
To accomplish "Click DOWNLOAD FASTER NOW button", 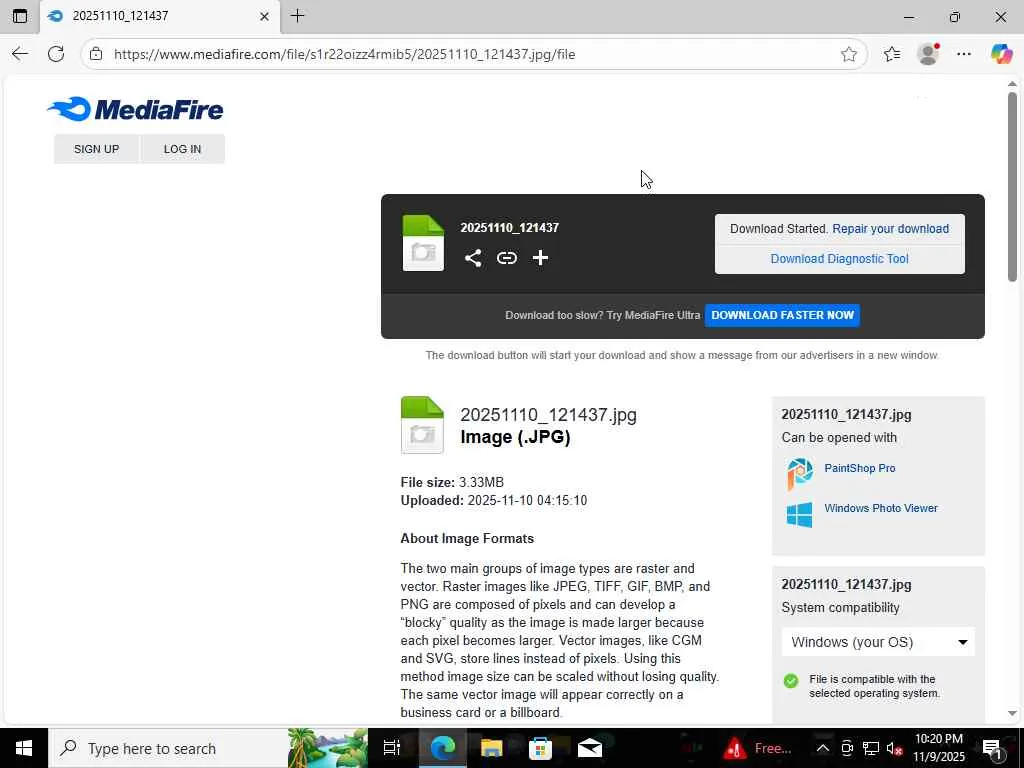I will click(x=782, y=315).
